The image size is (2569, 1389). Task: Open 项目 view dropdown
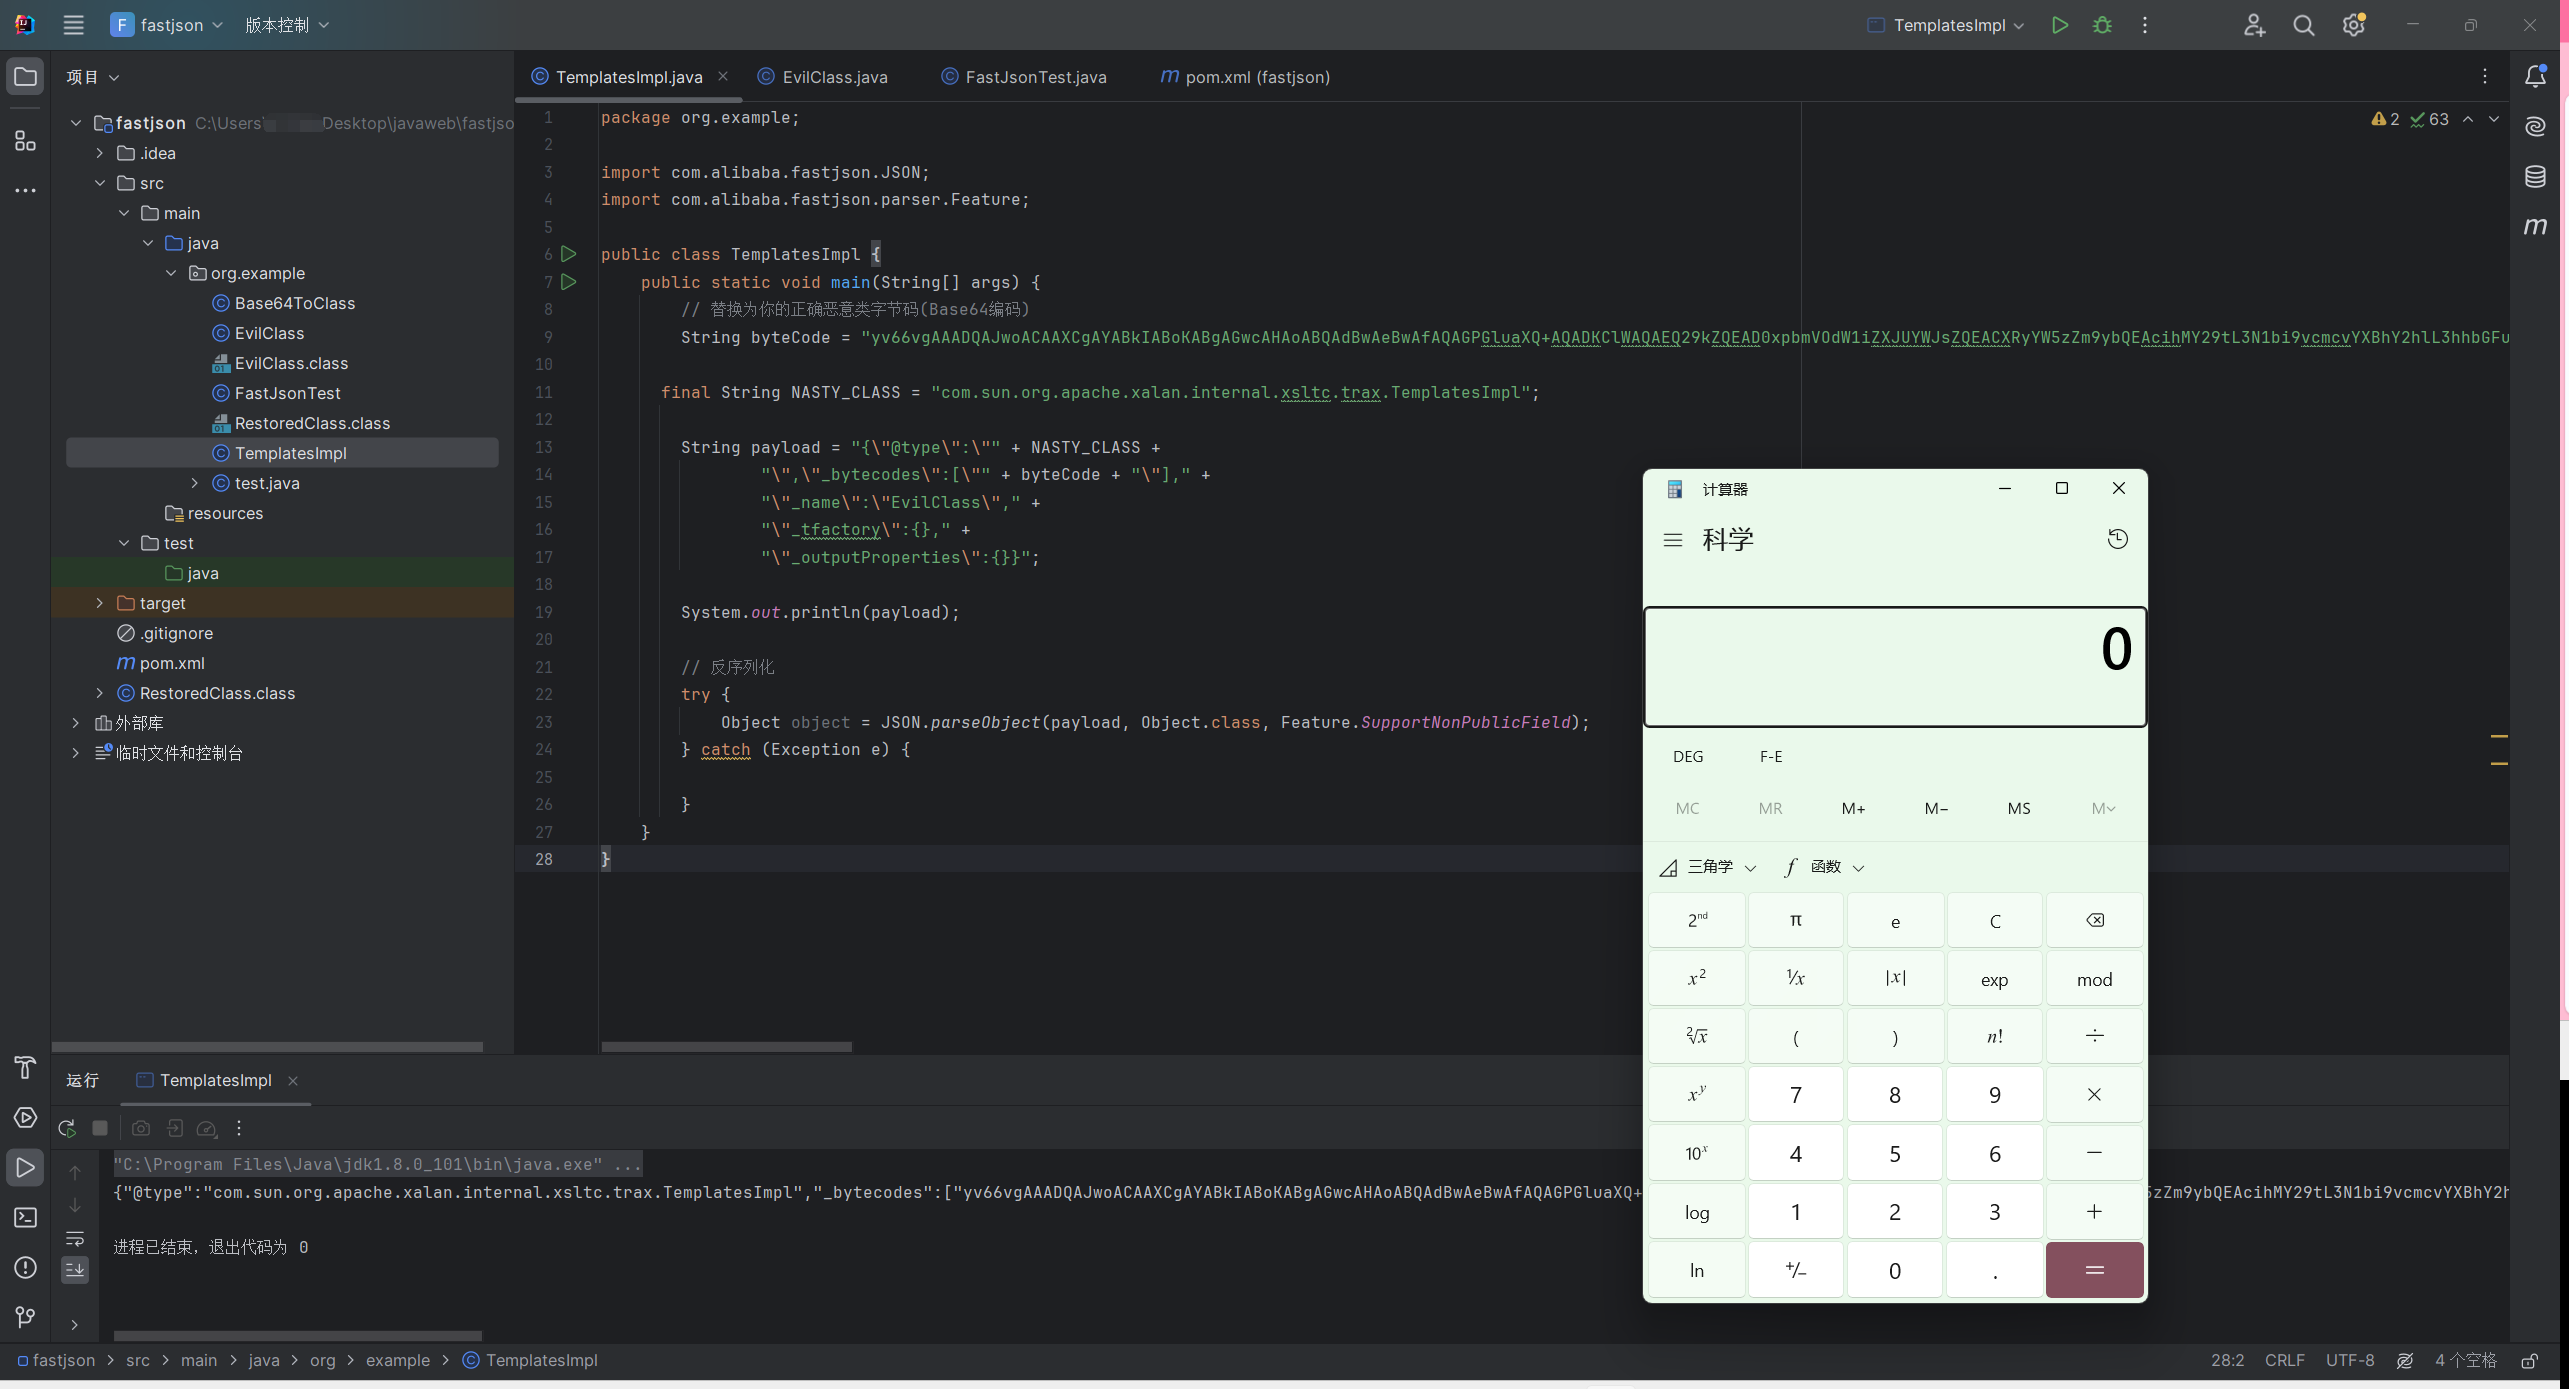point(92,77)
